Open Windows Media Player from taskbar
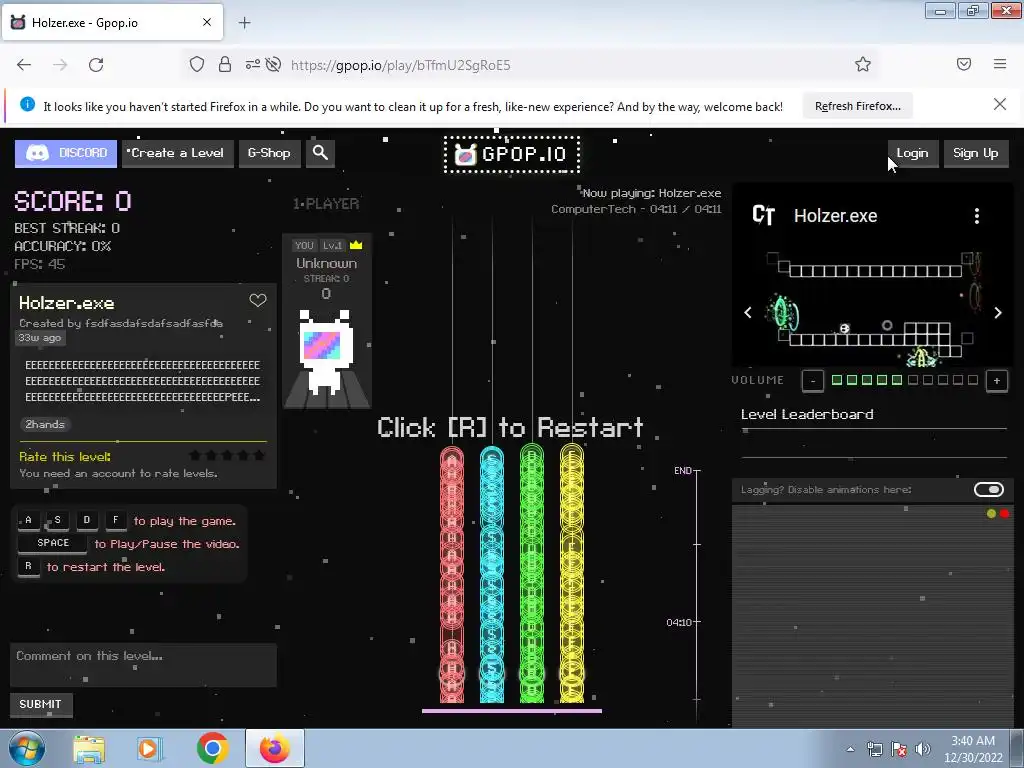This screenshot has height=768, width=1024. (150, 749)
